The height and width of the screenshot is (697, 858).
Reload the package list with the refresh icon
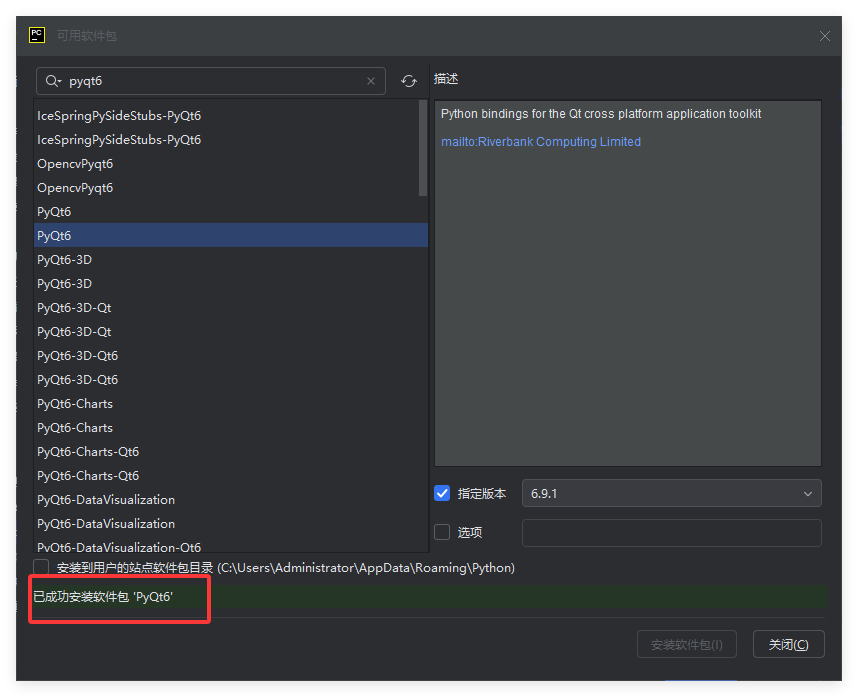click(x=409, y=81)
